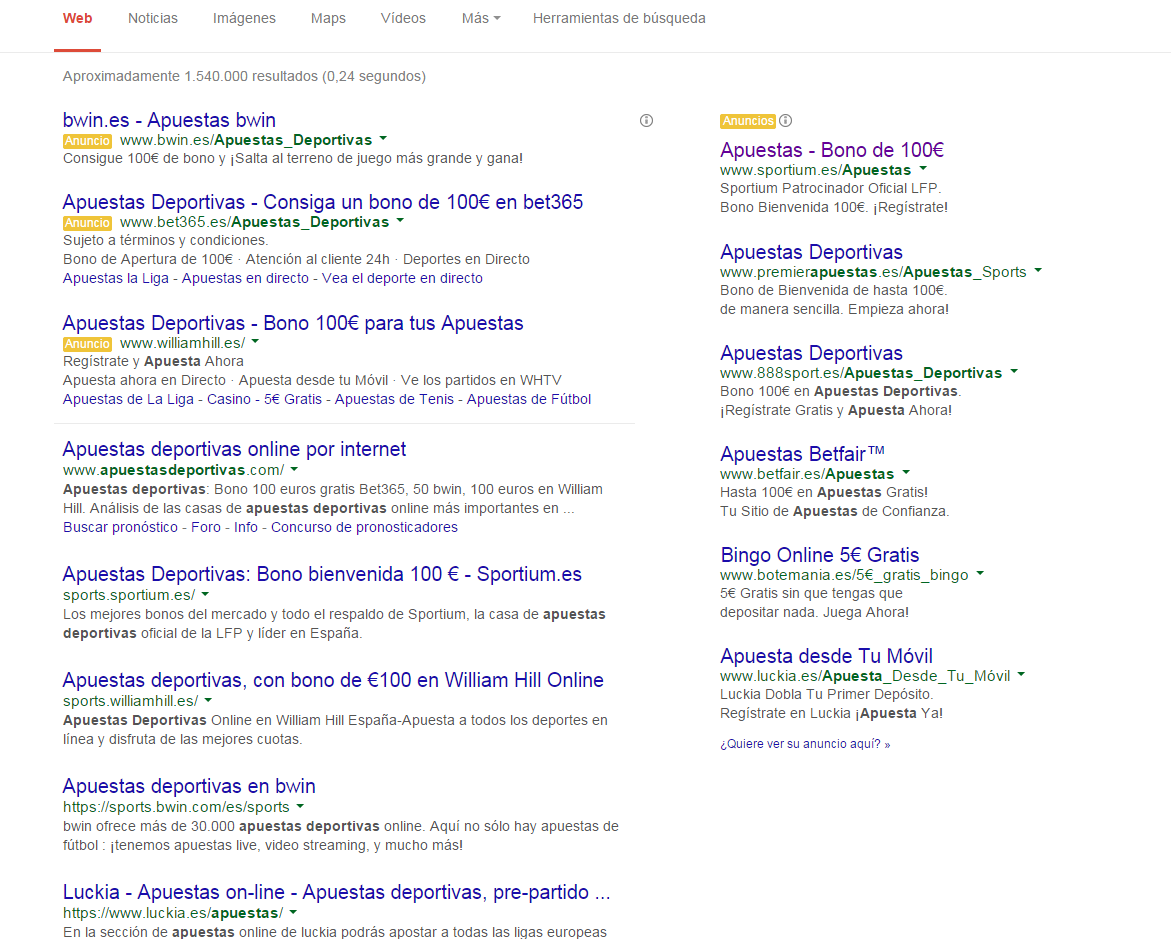Open Apuestas deportivas online por internet result
The width and height of the screenshot is (1171, 939).
(x=234, y=449)
